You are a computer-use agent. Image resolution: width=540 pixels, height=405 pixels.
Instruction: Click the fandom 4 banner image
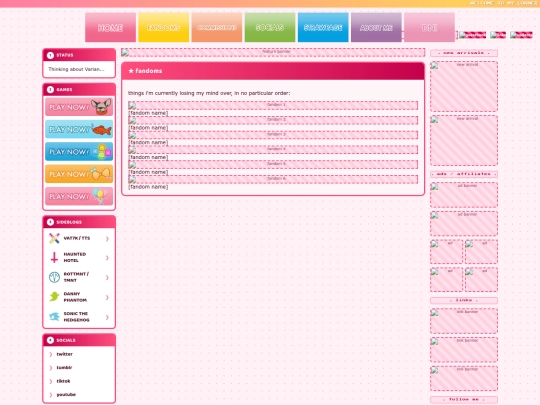[x=273, y=150]
